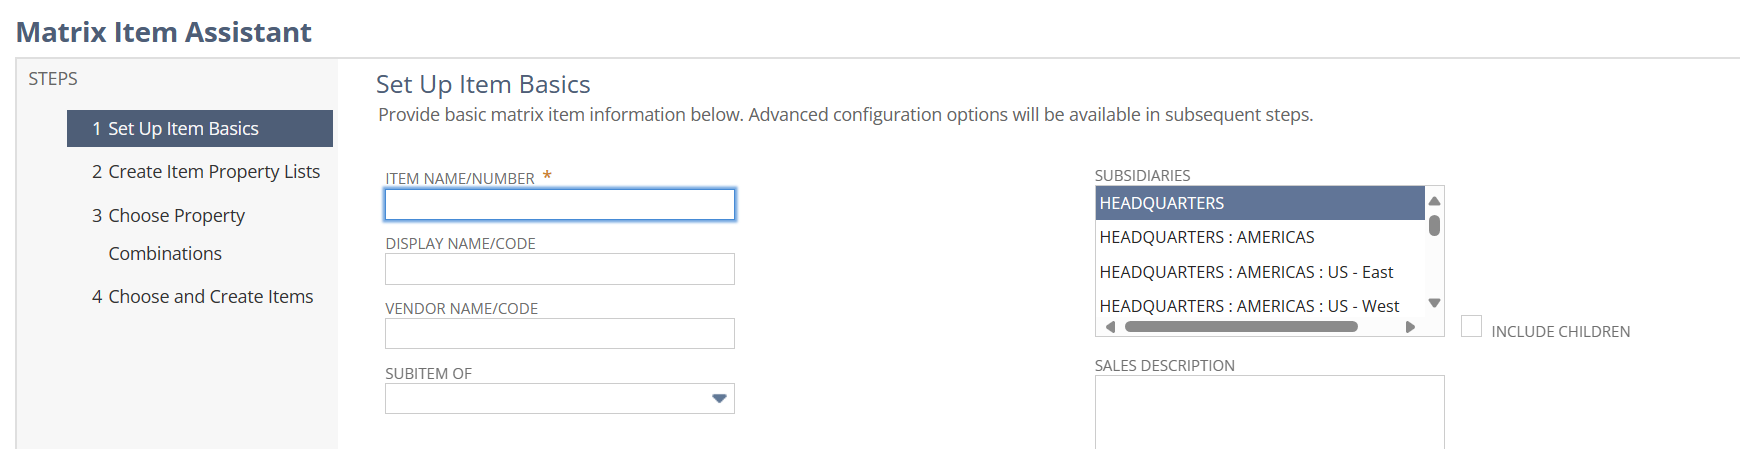Image resolution: width=1740 pixels, height=449 pixels.
Task: Enable Include Children checkbox
Action: tap(1471, 326)
